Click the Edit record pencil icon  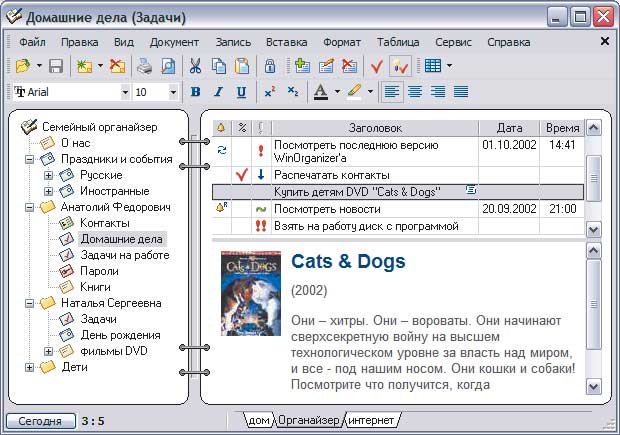[x=326, y=66]
